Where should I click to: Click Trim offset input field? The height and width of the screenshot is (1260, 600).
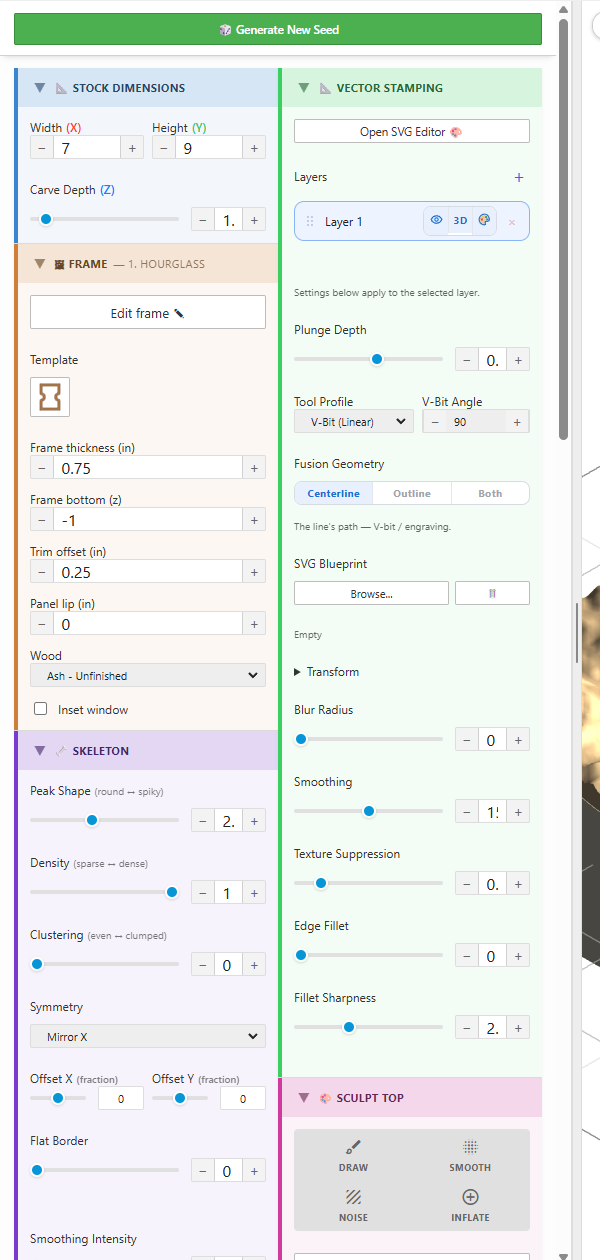(148, 571)
